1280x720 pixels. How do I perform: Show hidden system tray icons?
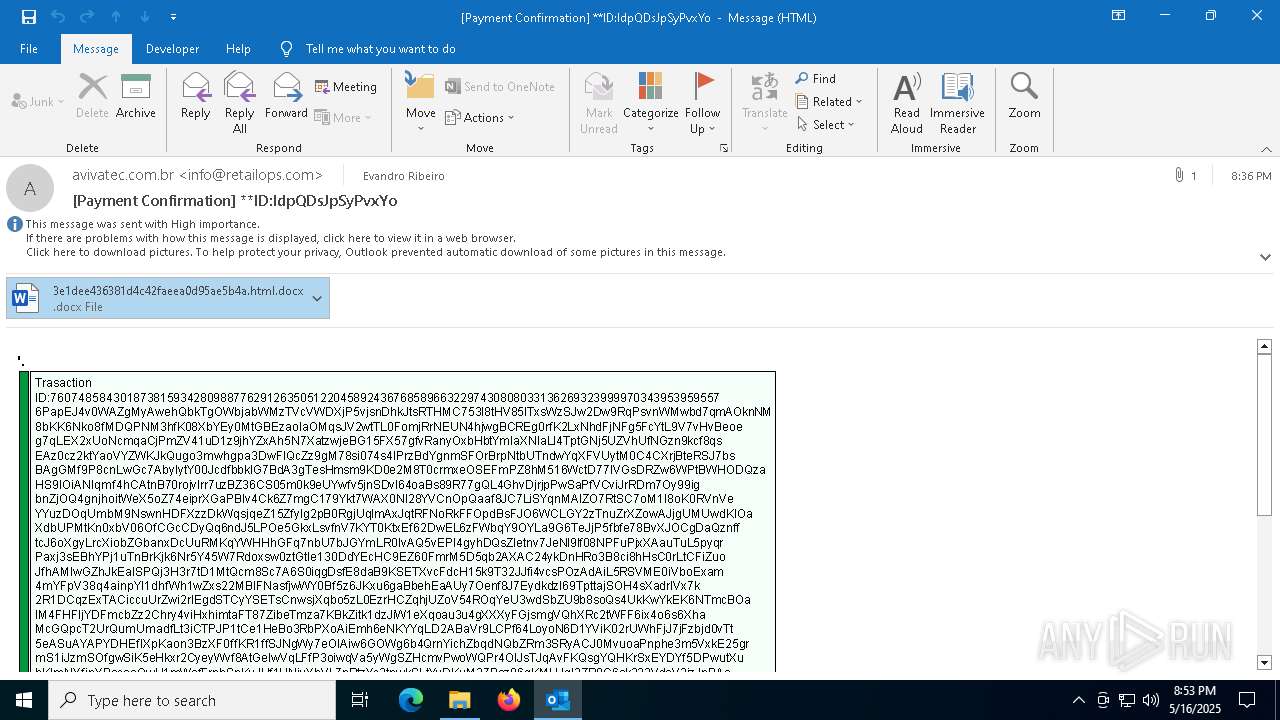click(x=1078, y=700)
